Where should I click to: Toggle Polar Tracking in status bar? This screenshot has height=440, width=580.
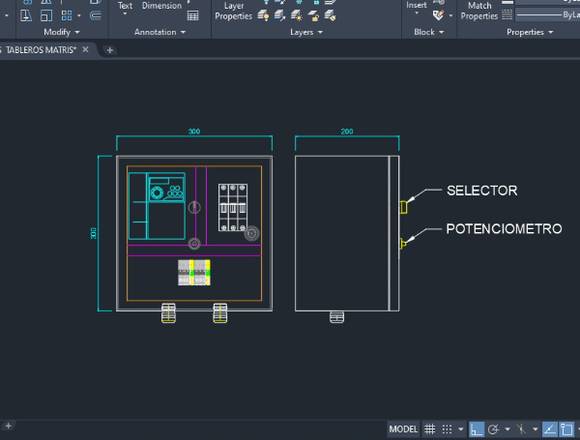tap(493, 429)
